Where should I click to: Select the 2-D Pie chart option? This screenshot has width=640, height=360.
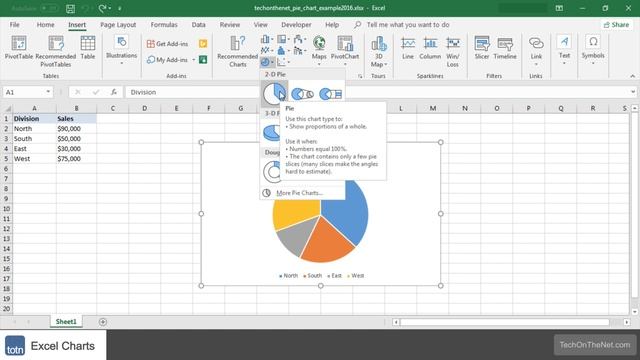274,94
